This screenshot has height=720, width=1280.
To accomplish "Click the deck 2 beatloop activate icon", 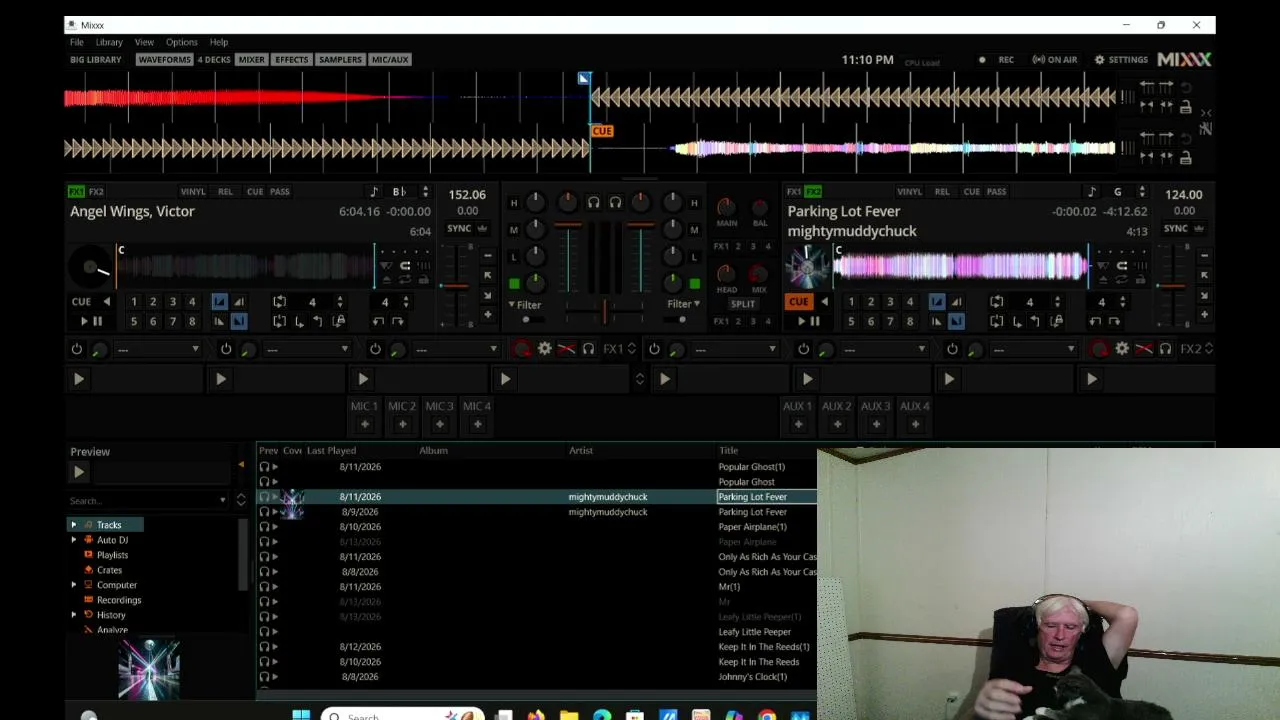I will click(996, 301).
